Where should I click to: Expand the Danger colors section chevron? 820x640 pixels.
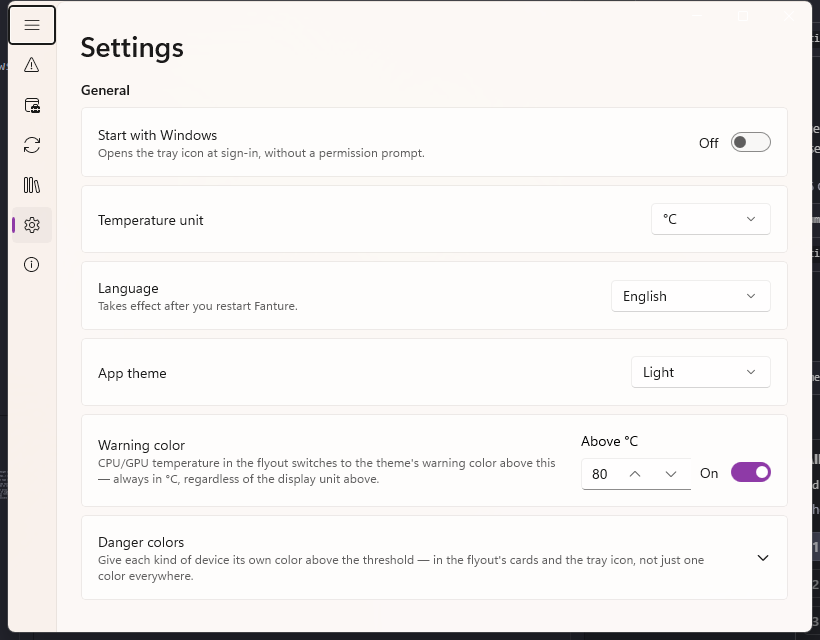[x=763, y=558]
